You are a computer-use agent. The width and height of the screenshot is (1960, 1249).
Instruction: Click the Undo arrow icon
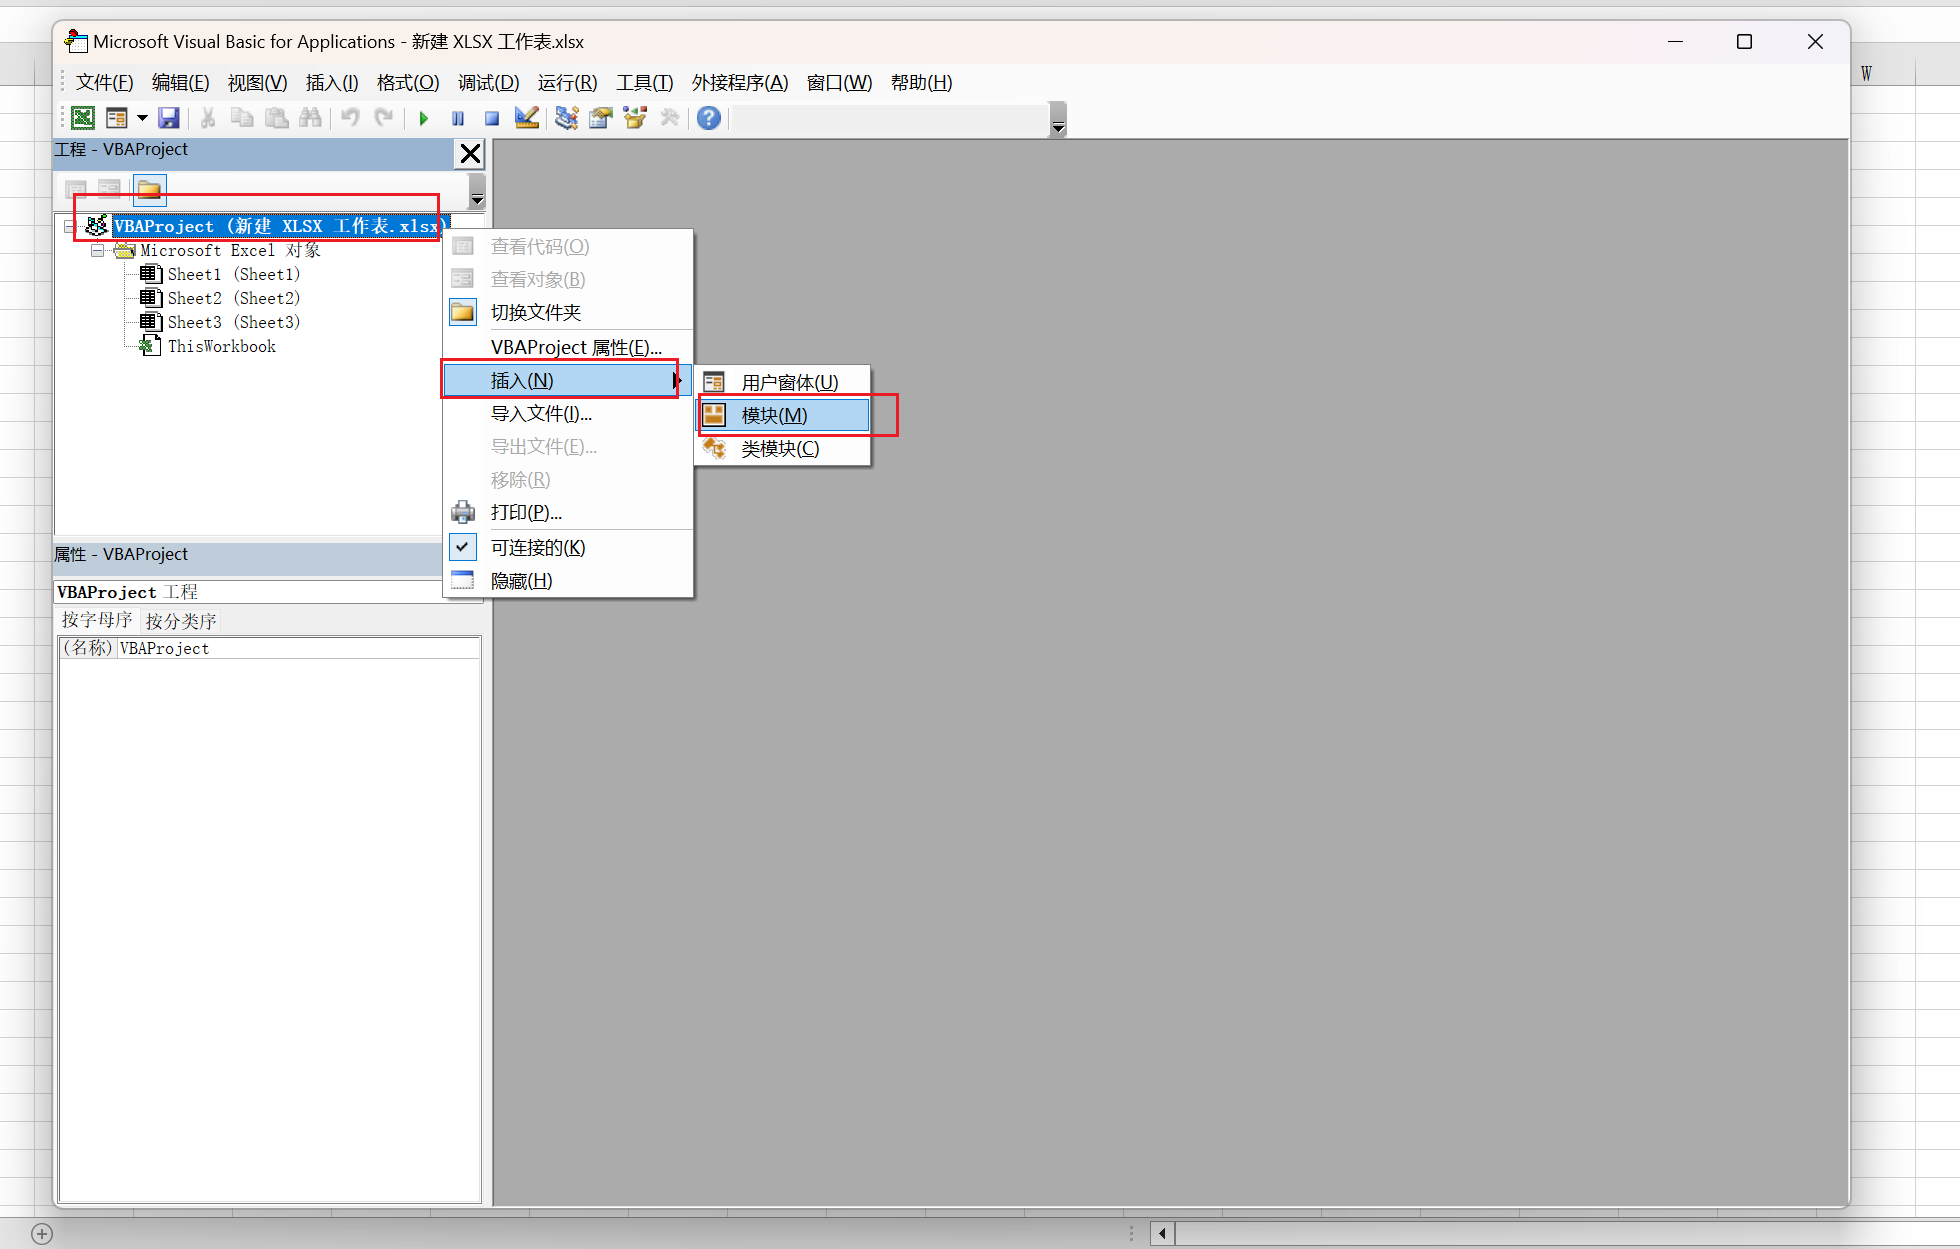(350, 118)
